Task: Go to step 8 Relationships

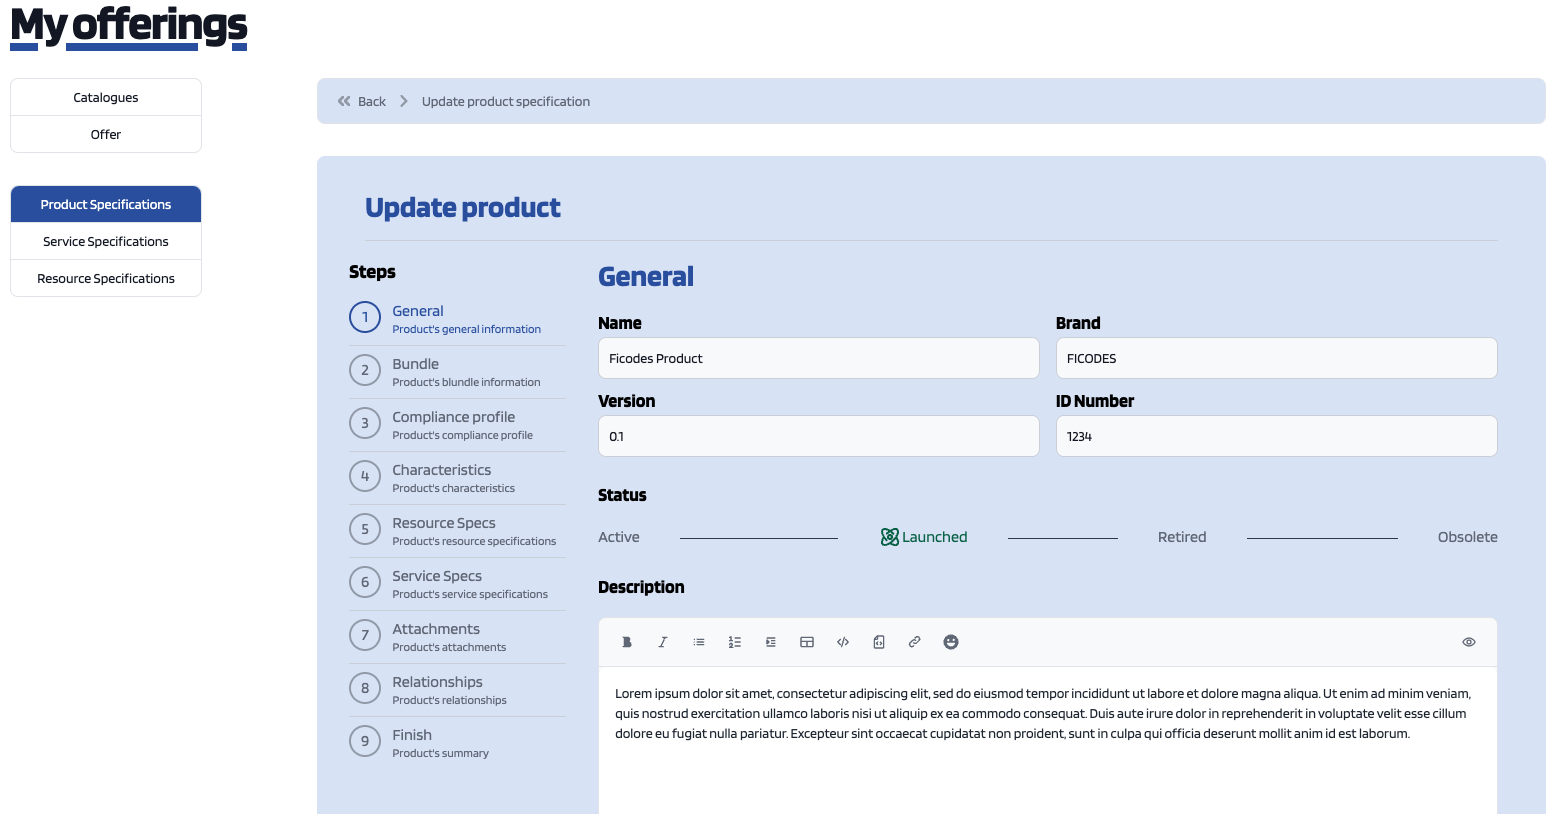Action: (x=457, y=689)
